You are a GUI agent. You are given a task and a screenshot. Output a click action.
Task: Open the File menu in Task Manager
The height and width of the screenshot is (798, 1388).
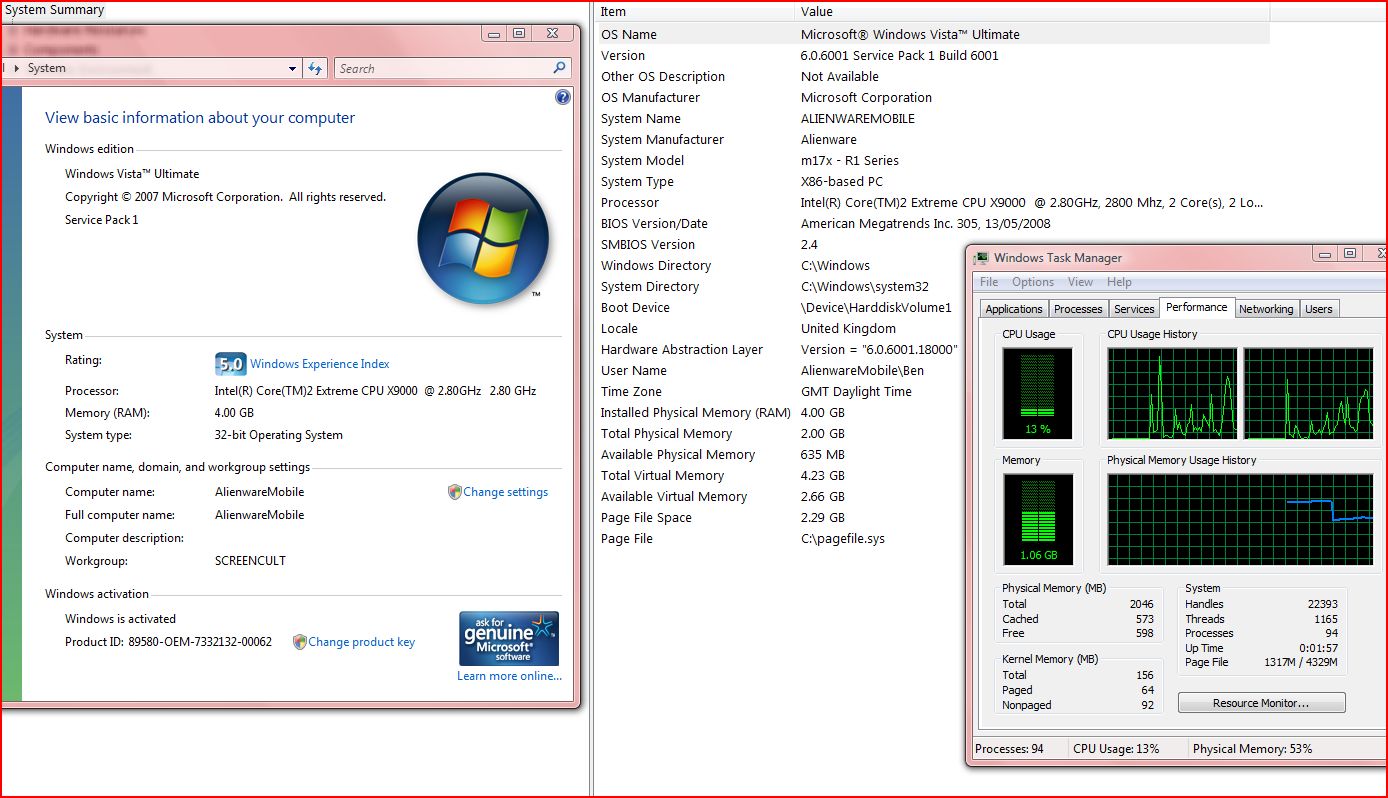coord(989,282)
